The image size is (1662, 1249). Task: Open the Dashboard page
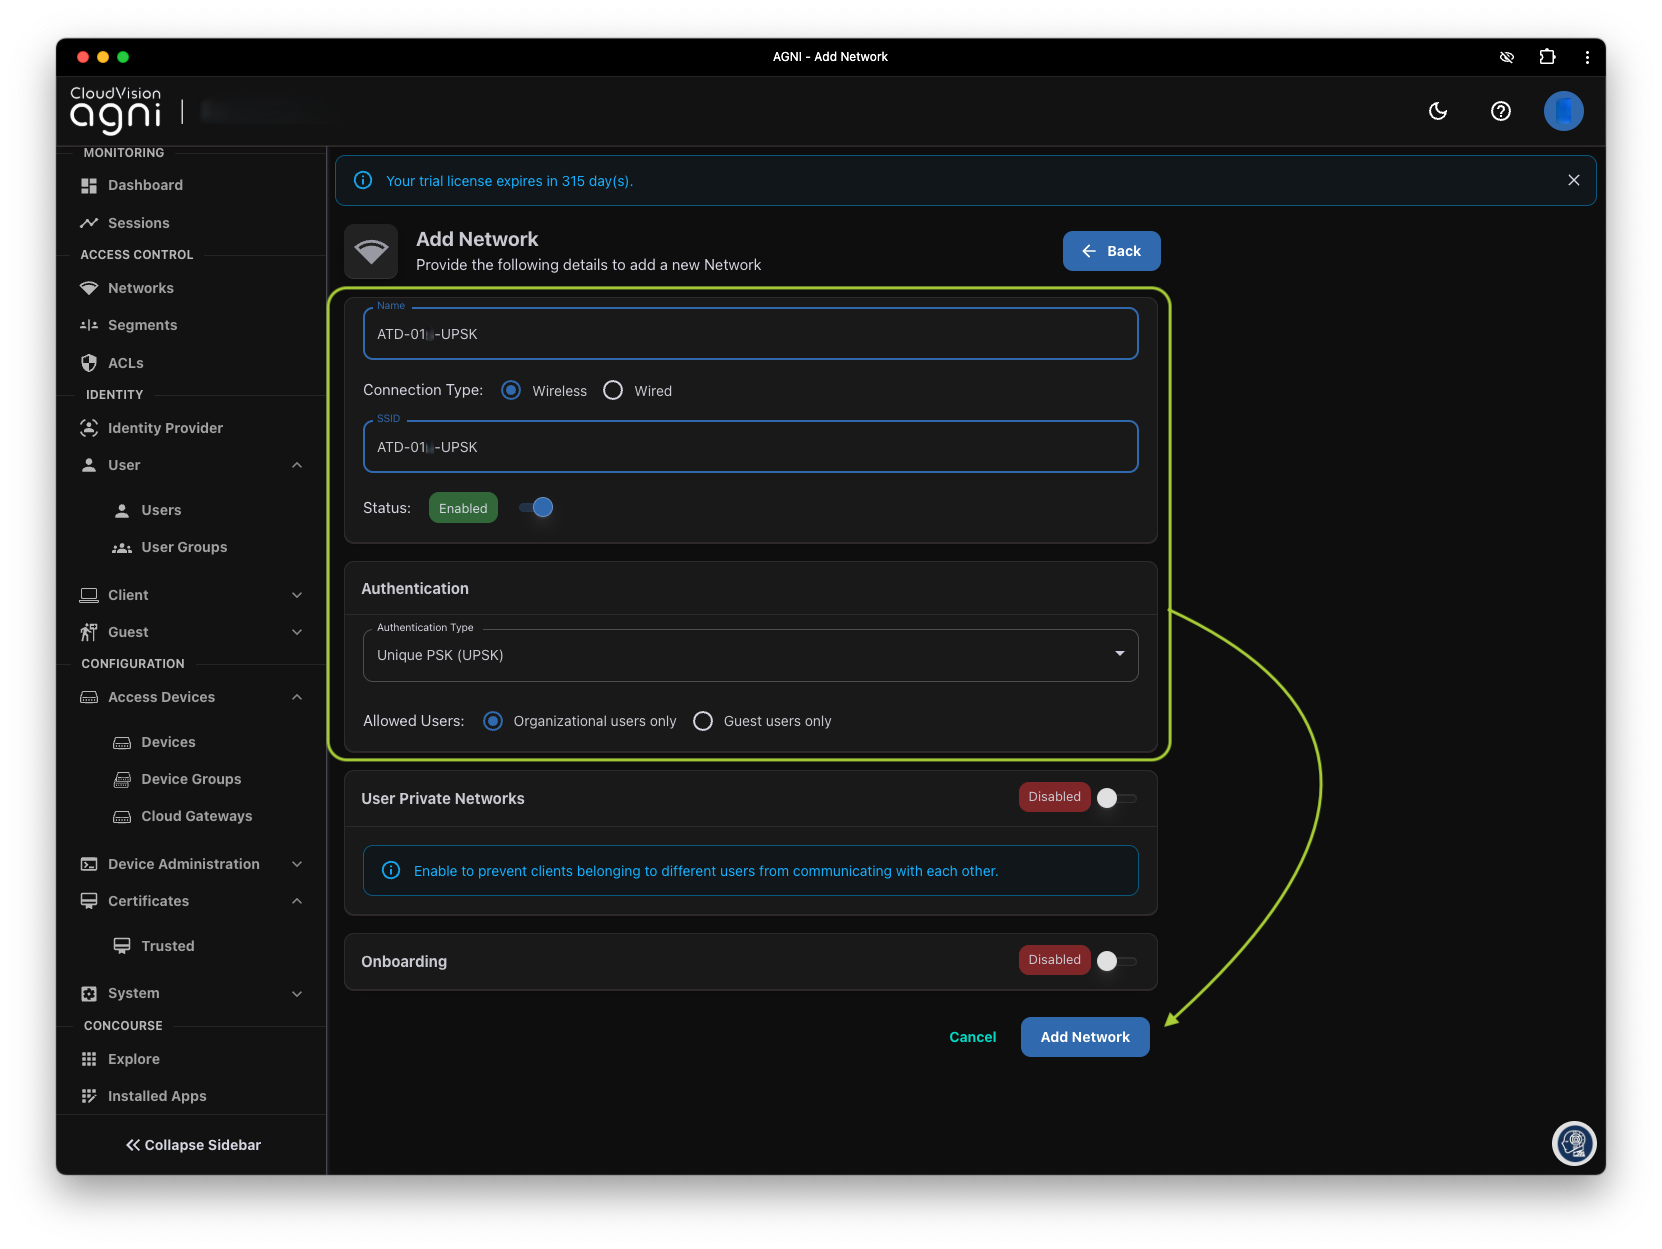(x=145, y=185)
